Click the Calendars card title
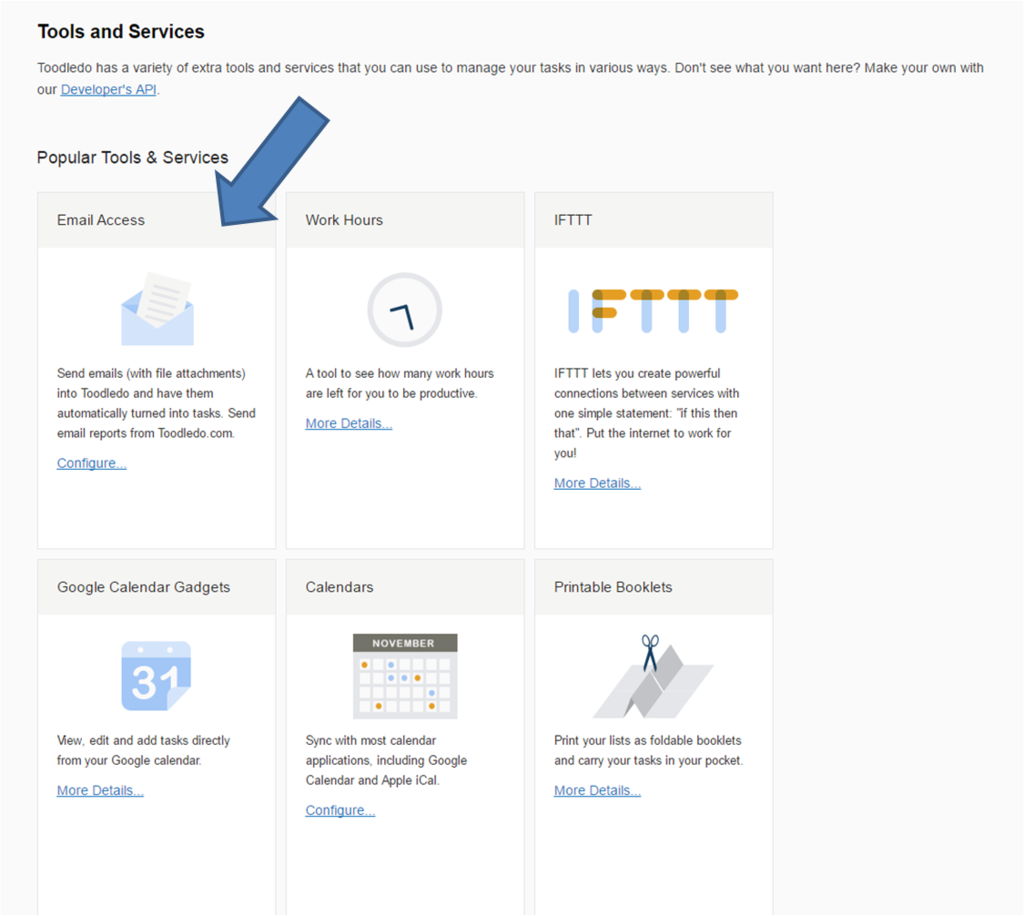This screenshot has width=1024, height=916. point(340,587)
